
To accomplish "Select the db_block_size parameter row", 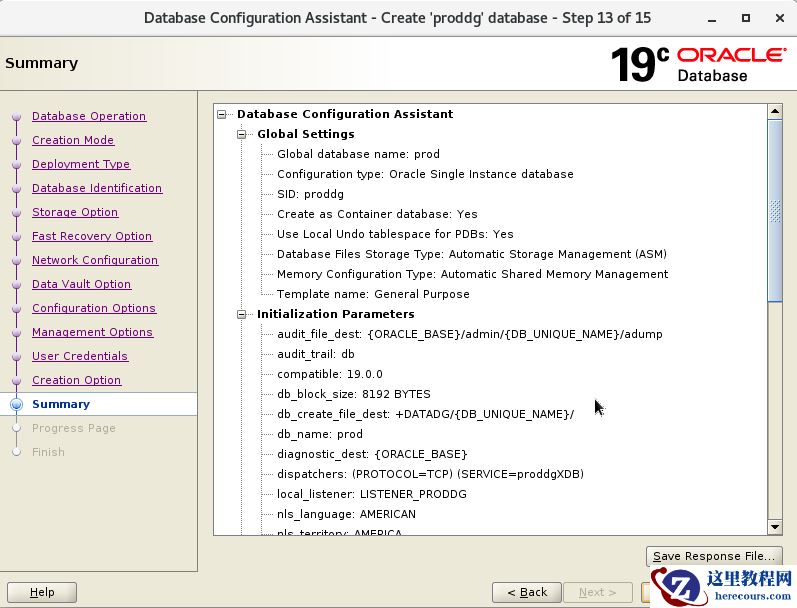I will [354, 394].
